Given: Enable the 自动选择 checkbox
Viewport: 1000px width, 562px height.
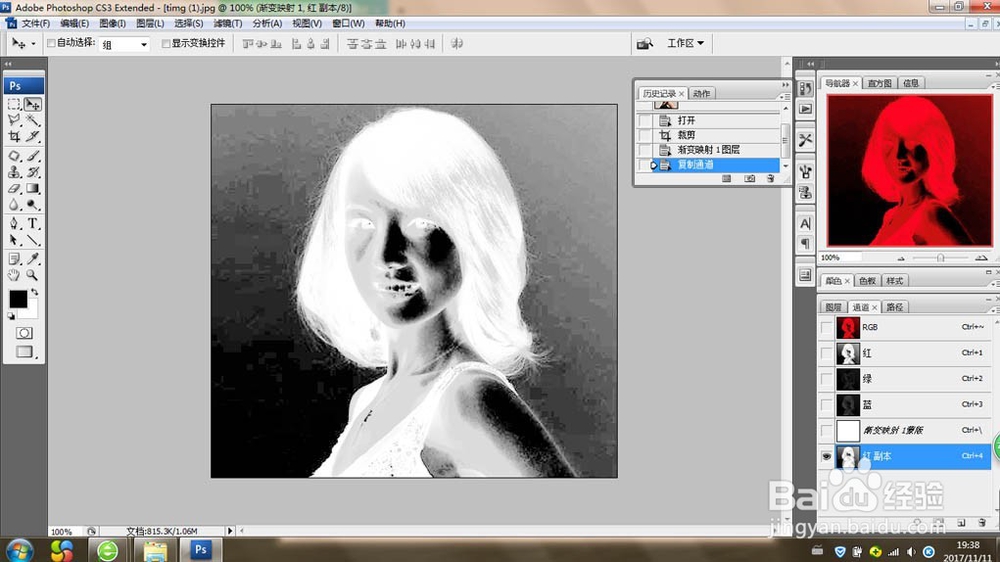Looking at the screenshot, I should coord(52,43).
